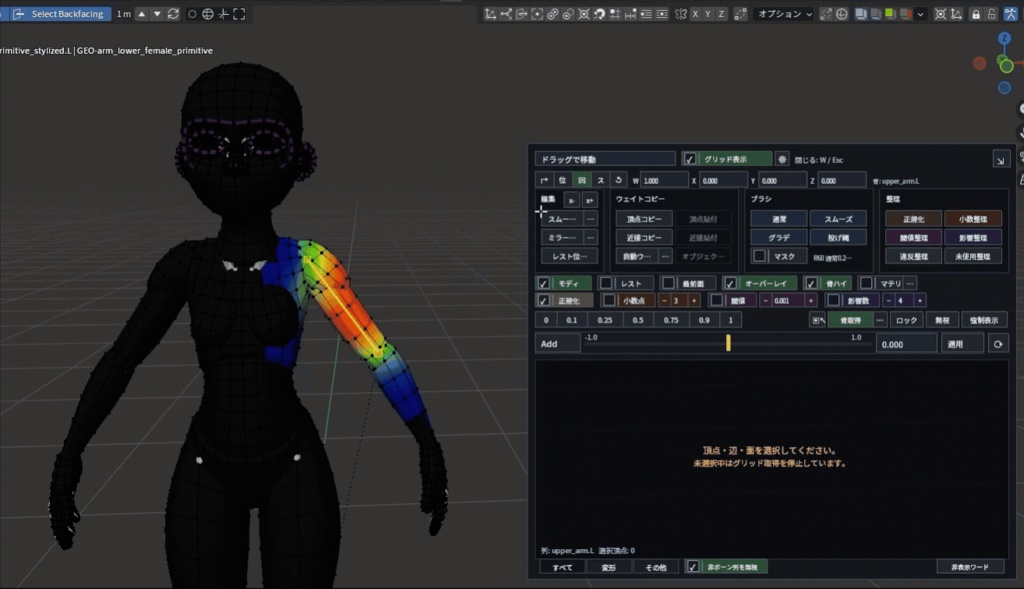Click the bone picker icon before 骨取得
This screenshot has height=589, width=1024.
818,320
